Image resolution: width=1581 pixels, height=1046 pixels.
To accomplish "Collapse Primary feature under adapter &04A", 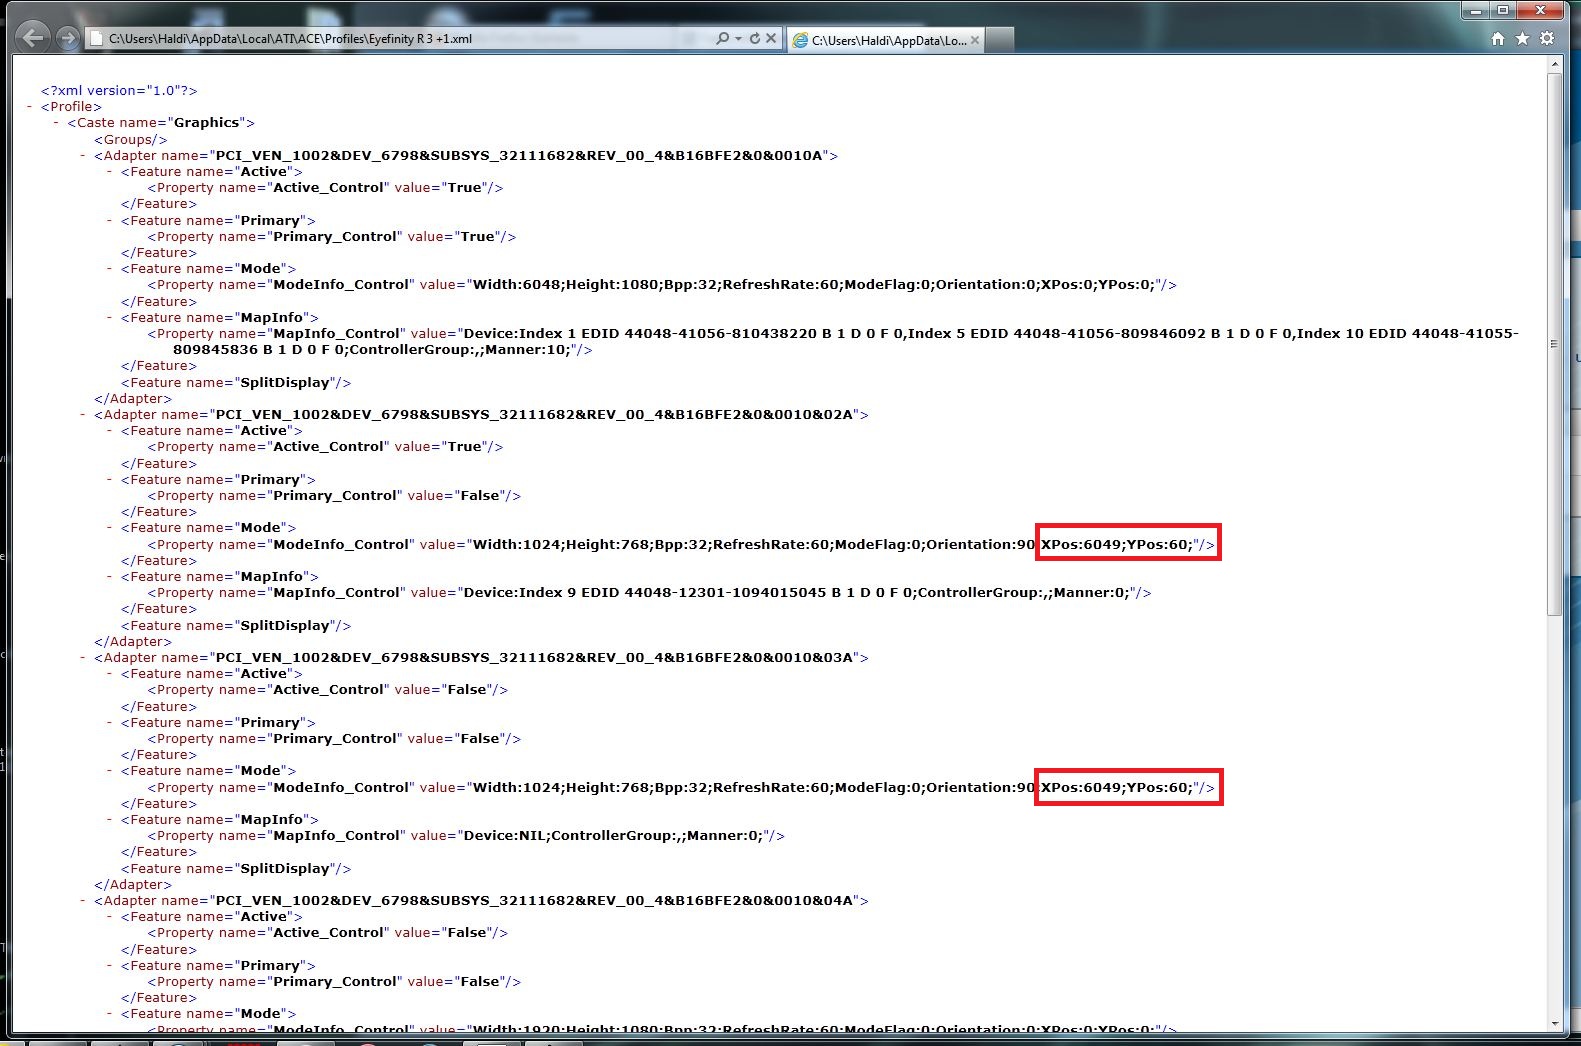I will [x=110, y=965].
